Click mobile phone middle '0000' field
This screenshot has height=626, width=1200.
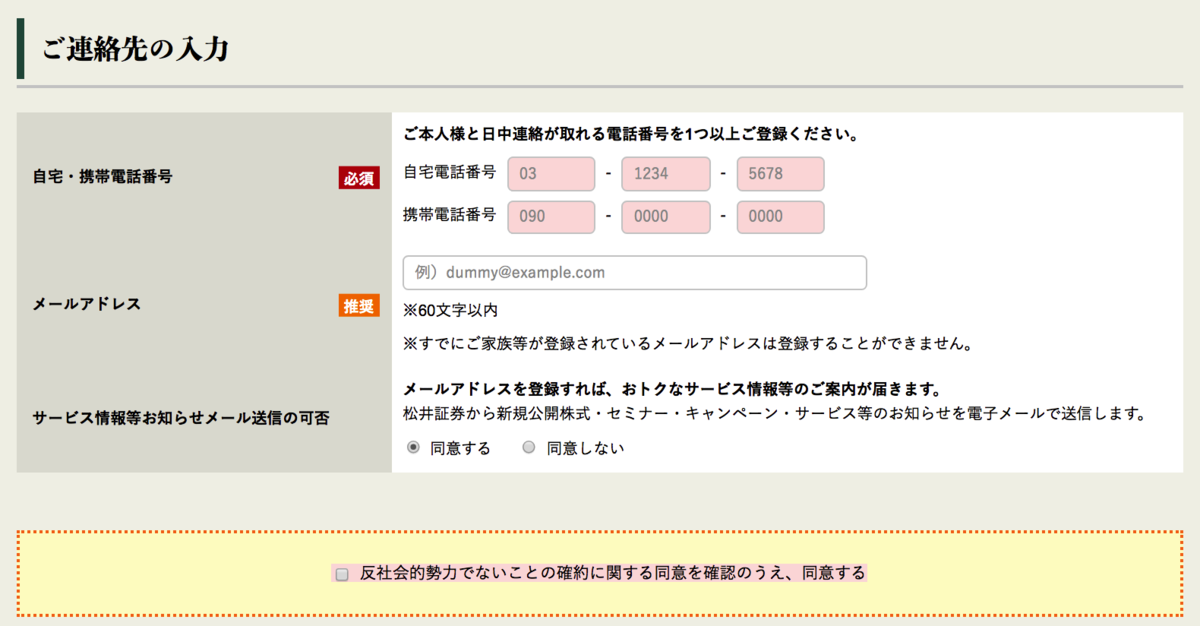tap(666, 217)
